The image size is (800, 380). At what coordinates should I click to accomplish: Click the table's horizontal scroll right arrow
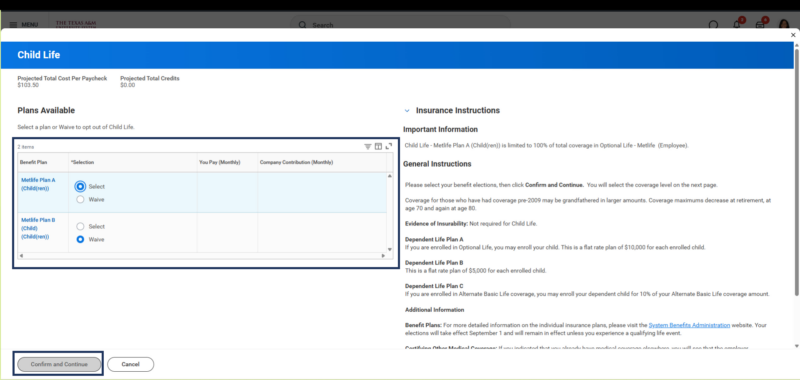pos(383,256)
